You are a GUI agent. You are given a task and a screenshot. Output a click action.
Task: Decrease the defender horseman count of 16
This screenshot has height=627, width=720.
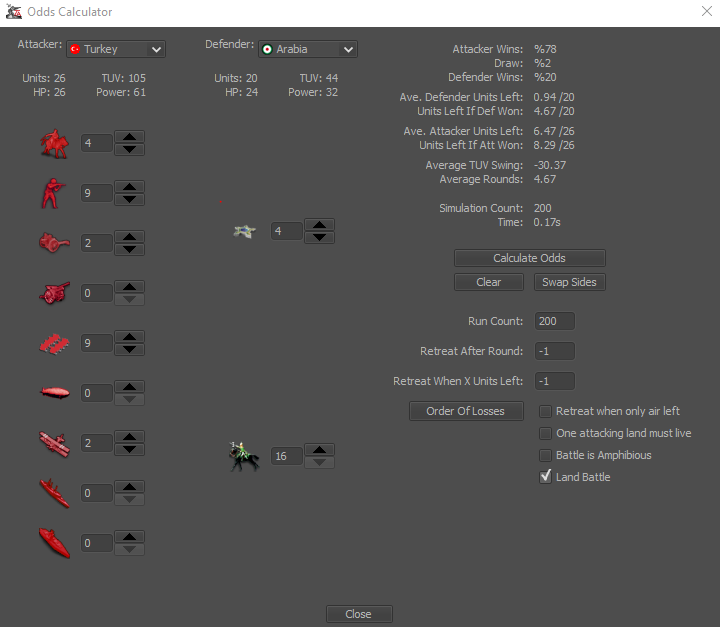click(318, 462)
